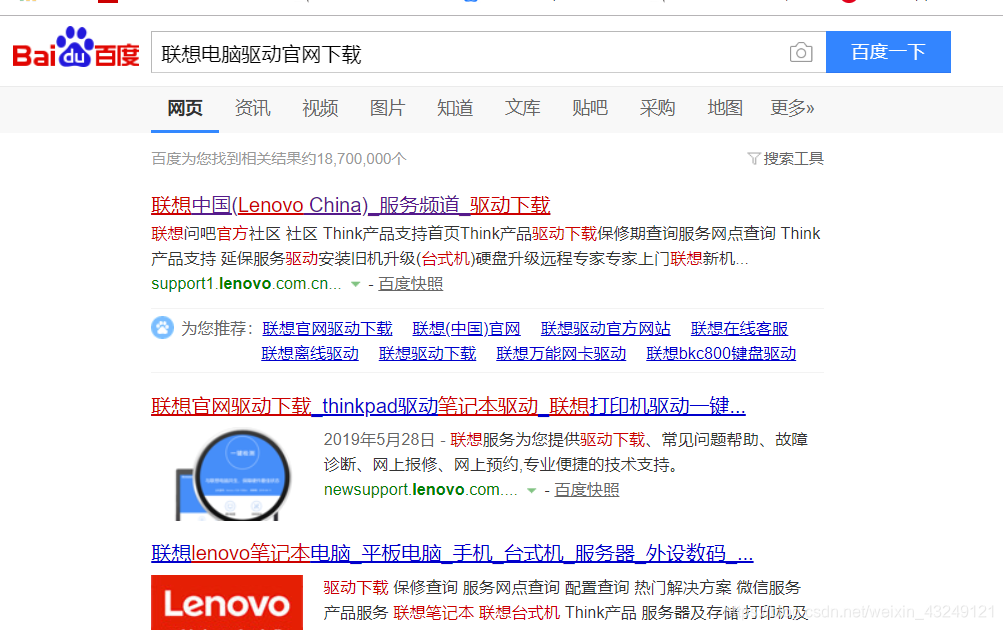Click the Baidu paw recommendation icon
Viewport: 1003px width, 630px height.
162,328
